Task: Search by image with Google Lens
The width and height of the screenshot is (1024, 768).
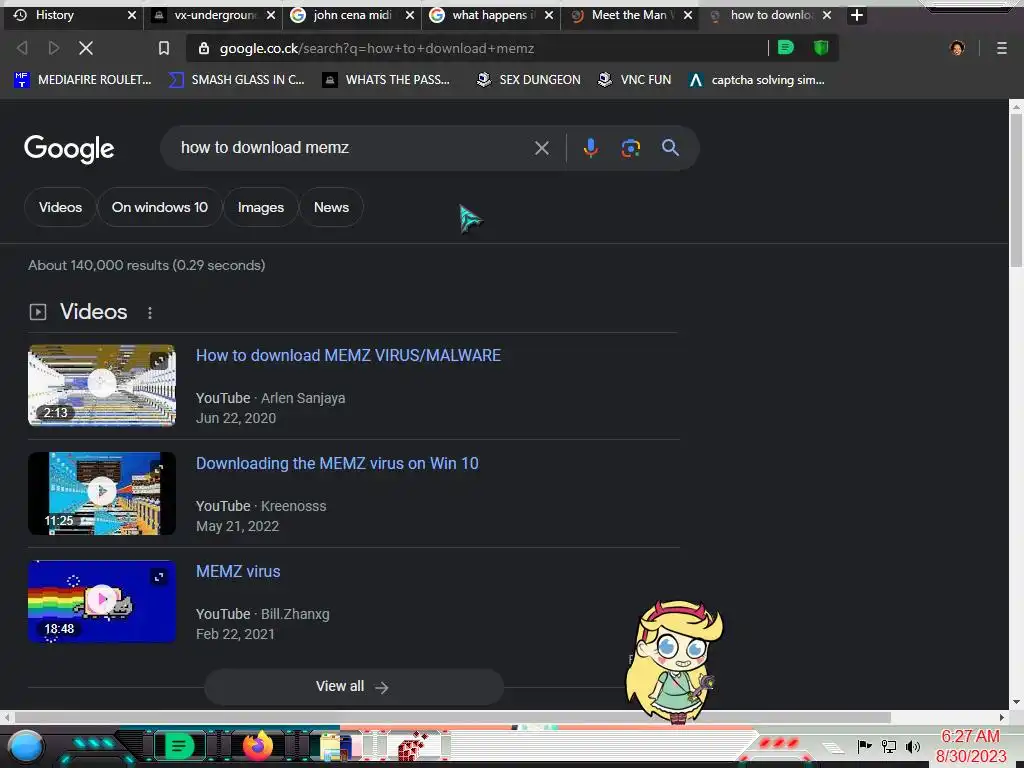Action: coord(630,148)
